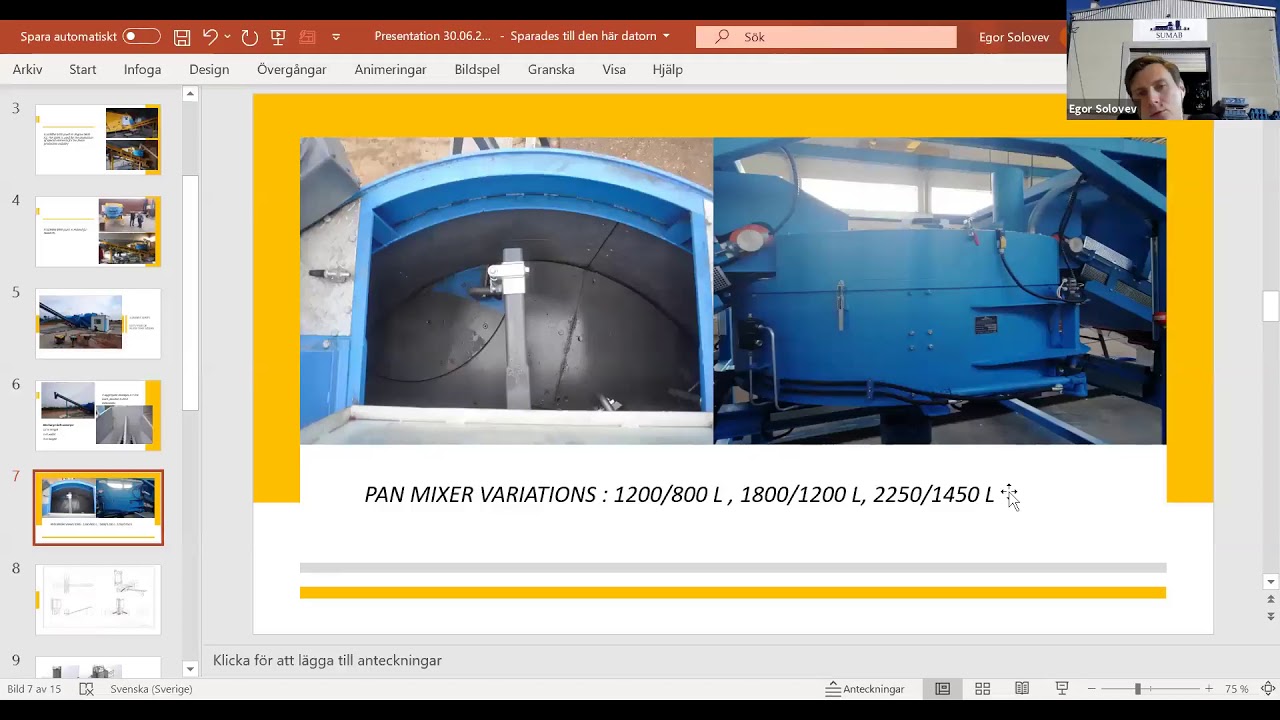
Task: Click the Save diskette icon
Action: coord(182,37)
